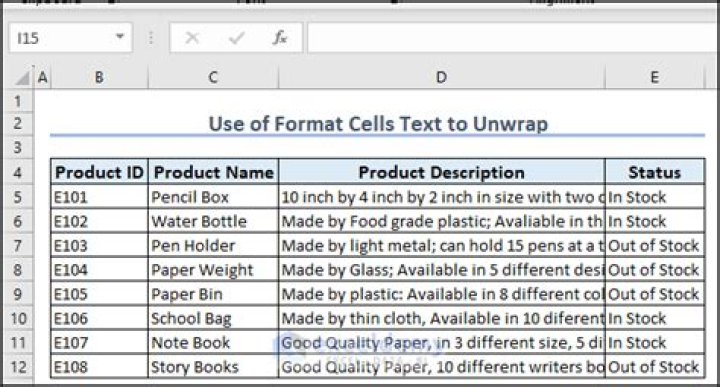Viewport: 720px width, 387px height.
Task: Select 'In Stock' status for School Bag
Action: [x=655, y=319]
